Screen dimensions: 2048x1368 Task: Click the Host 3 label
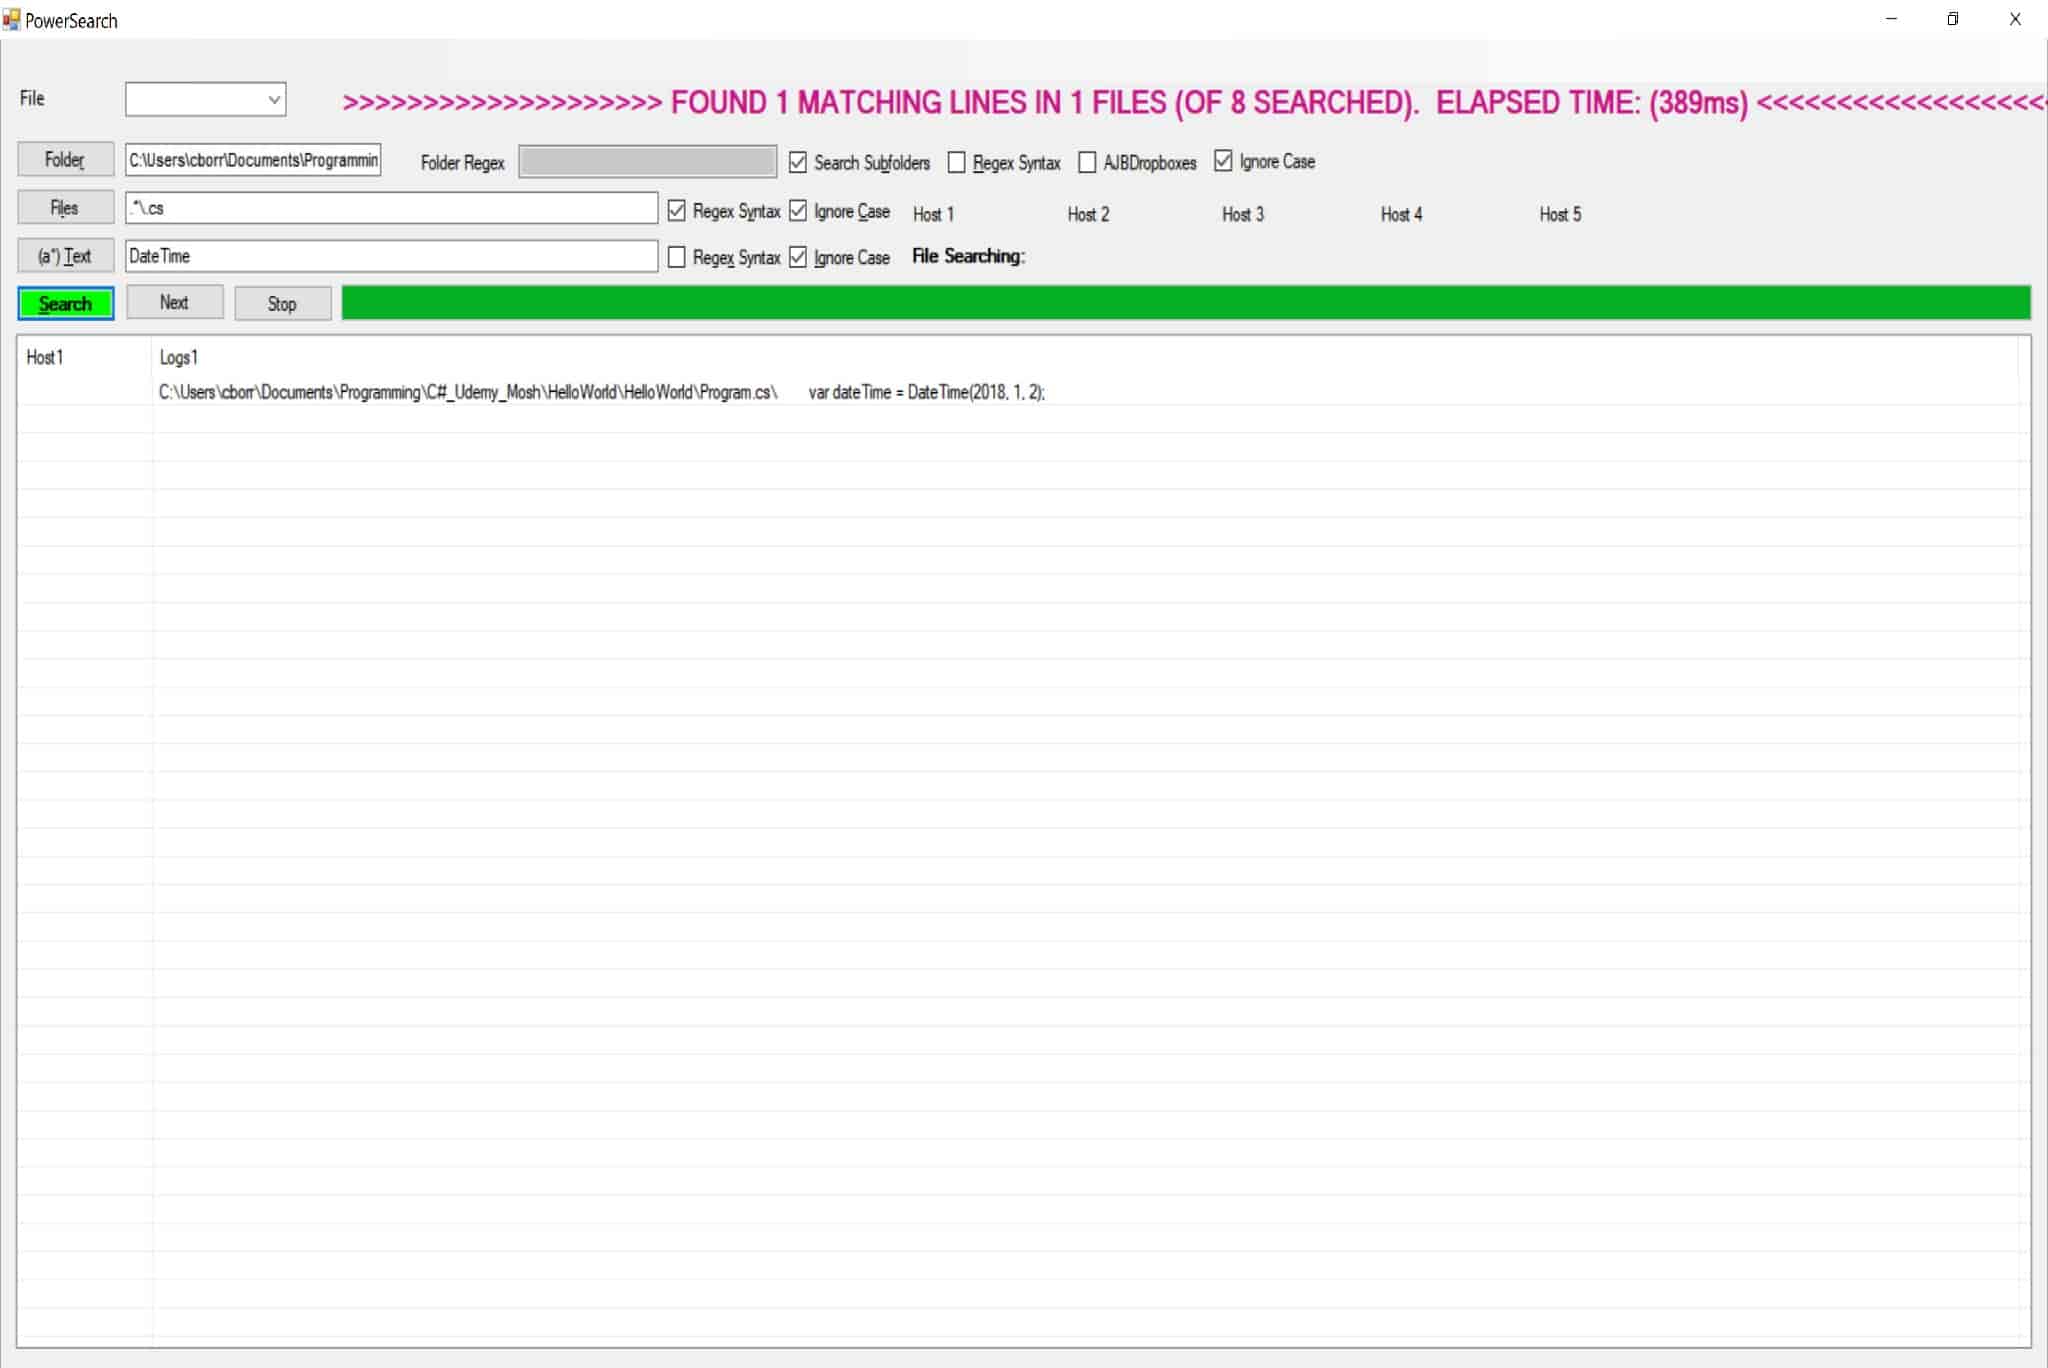(1242, 214)
